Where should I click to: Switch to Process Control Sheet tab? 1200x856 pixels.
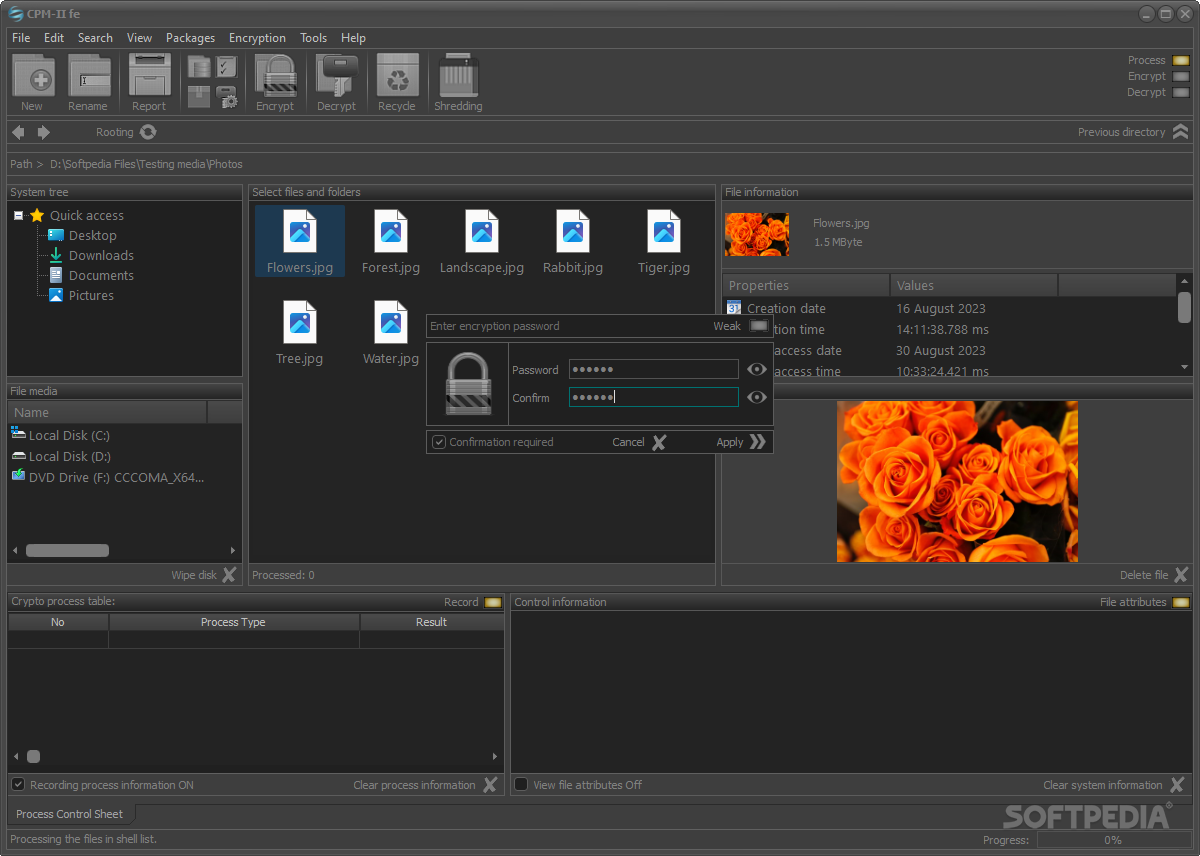70,814
